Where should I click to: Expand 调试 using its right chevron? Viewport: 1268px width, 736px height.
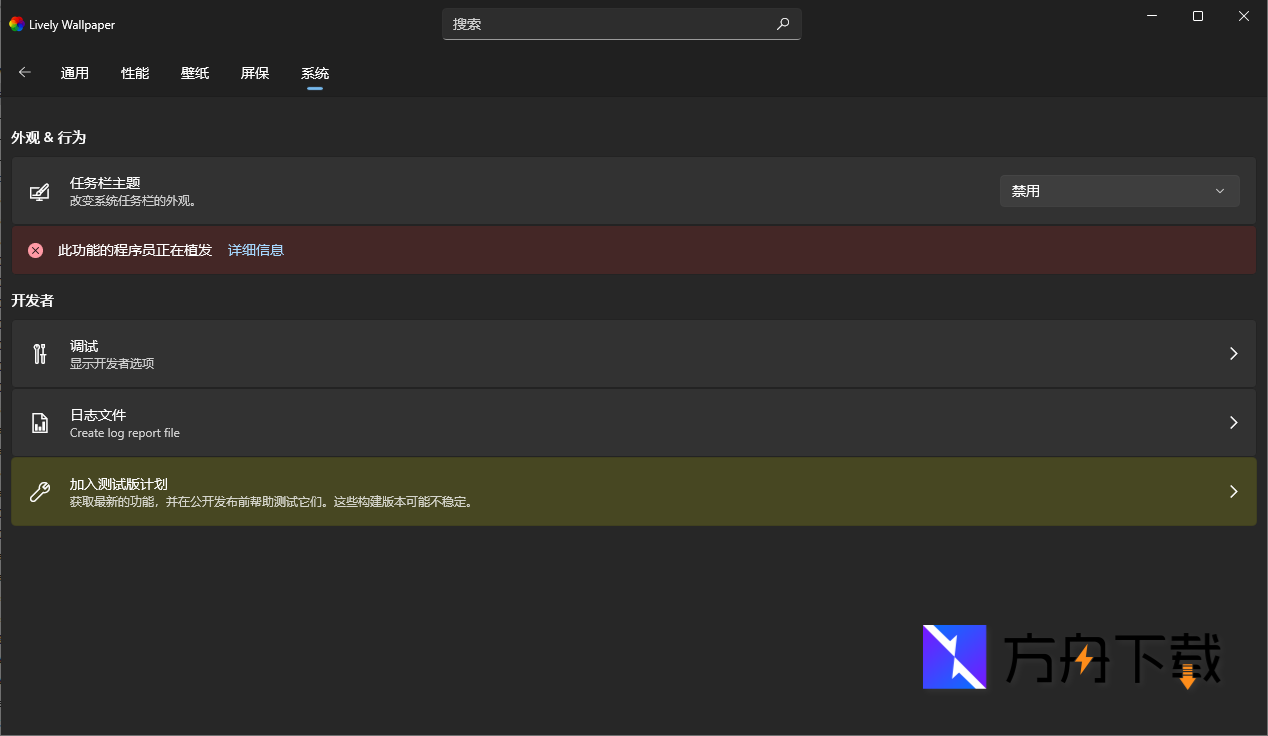[x=1233, y=354]
